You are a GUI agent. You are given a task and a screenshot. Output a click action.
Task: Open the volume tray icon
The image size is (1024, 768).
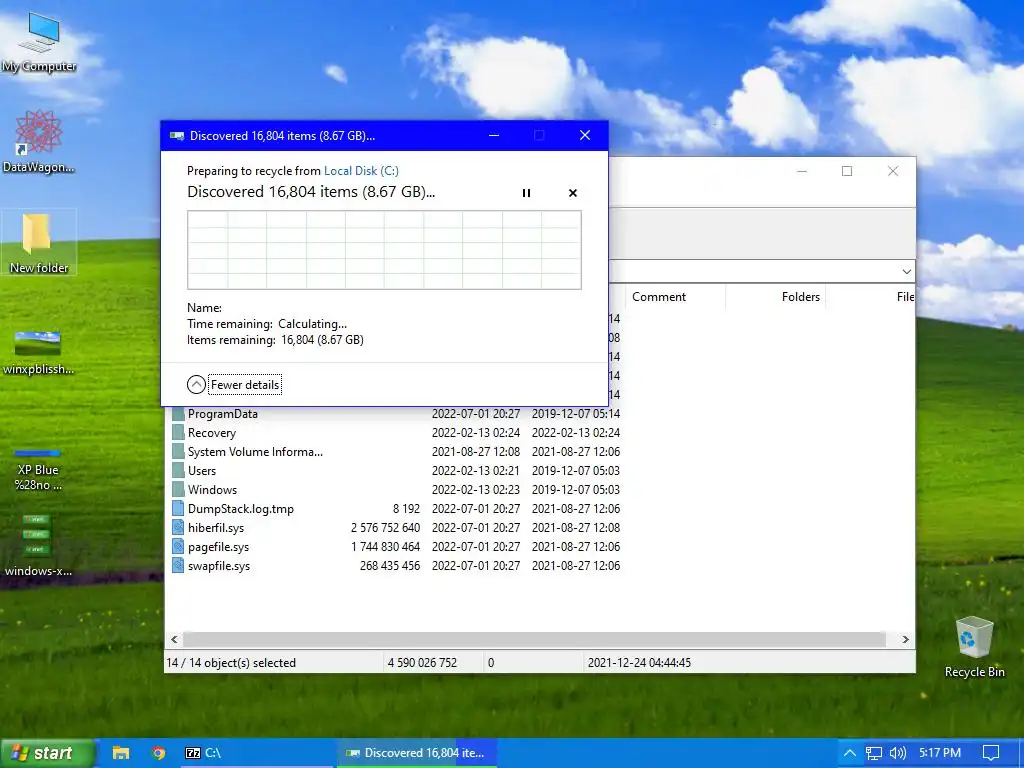[x=898, y=753]
